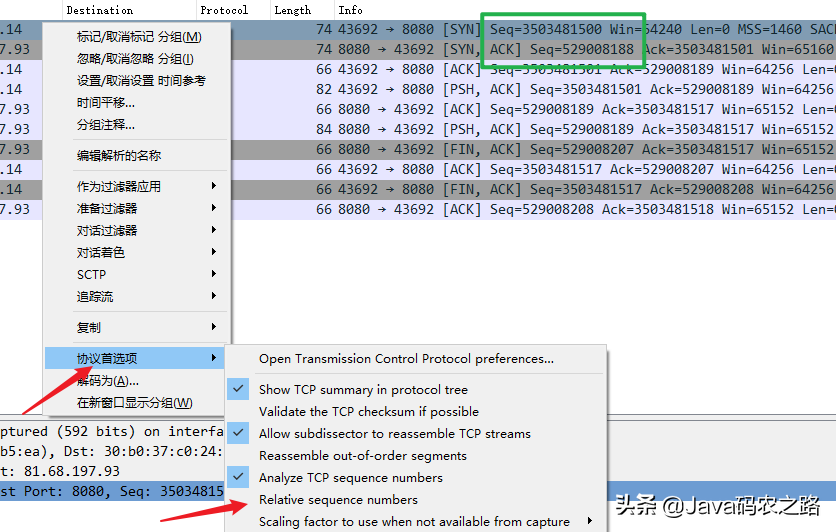Select ACK packet with Ack=529008207
This screenshot has height=532, width=836.
click(x=533, y=169)
